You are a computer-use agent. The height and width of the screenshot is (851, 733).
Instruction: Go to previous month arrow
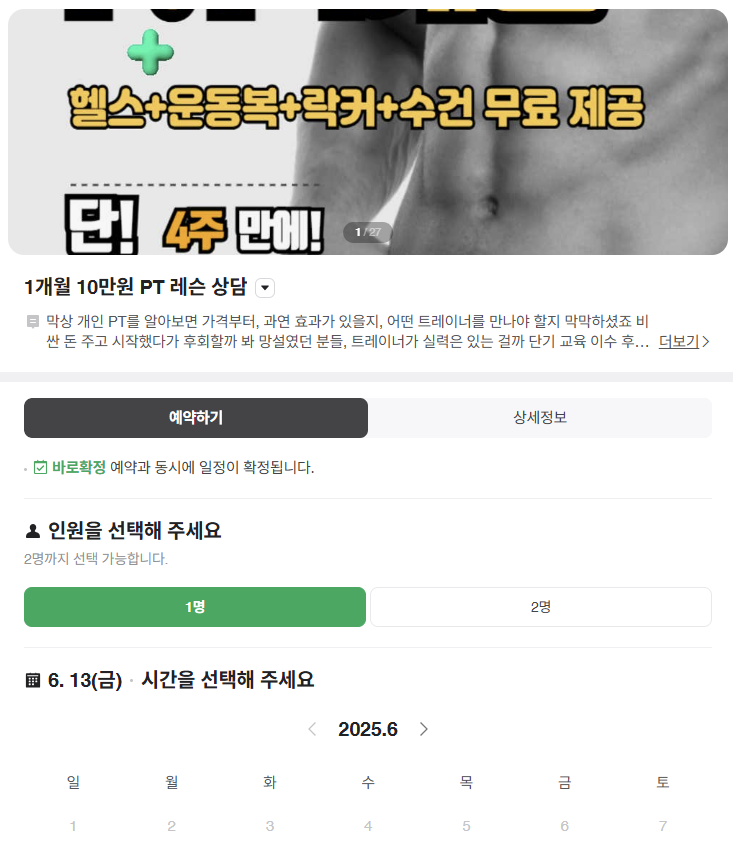pyautogui.click(x=312, y=729)
